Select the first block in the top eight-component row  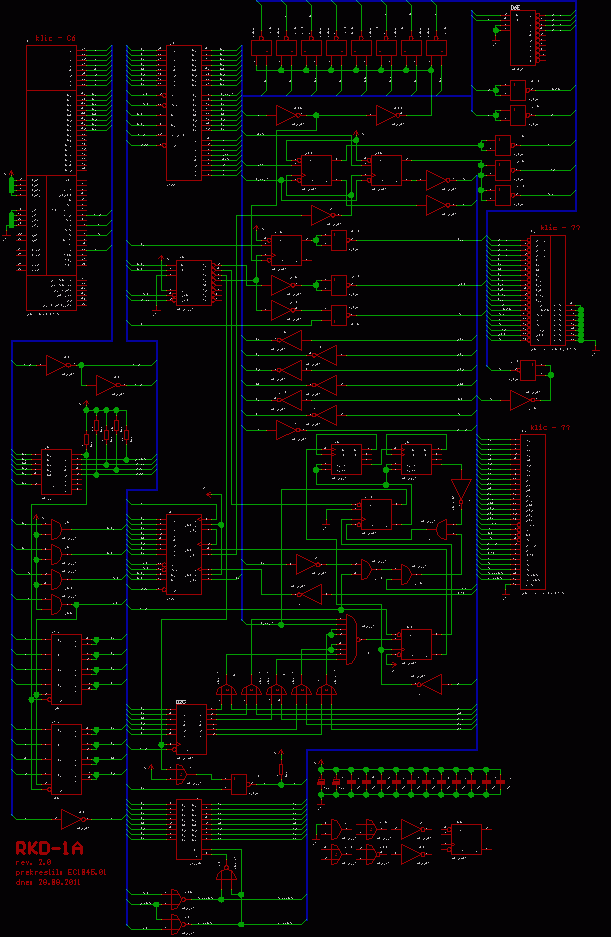pos(262,47)
